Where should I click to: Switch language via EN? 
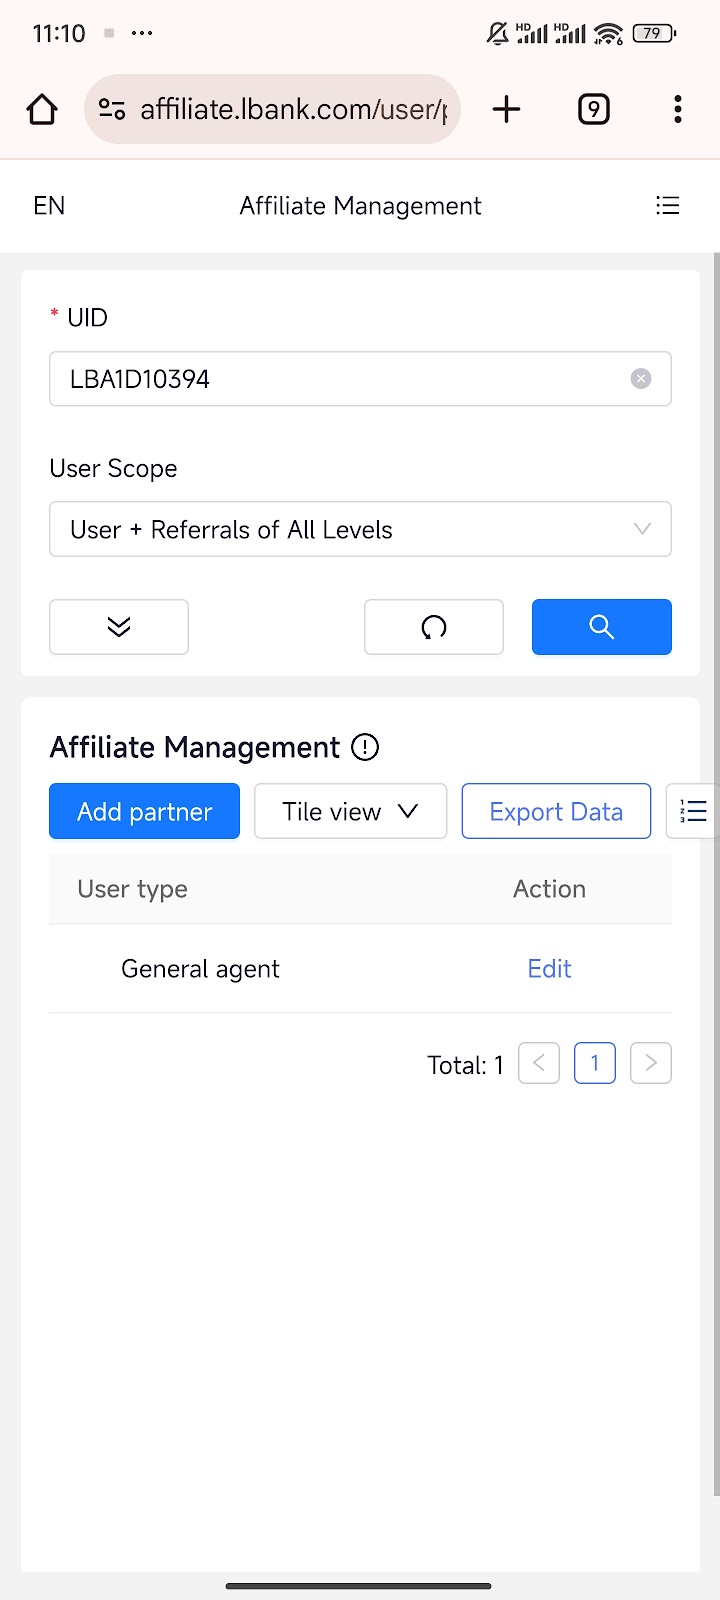49,206
